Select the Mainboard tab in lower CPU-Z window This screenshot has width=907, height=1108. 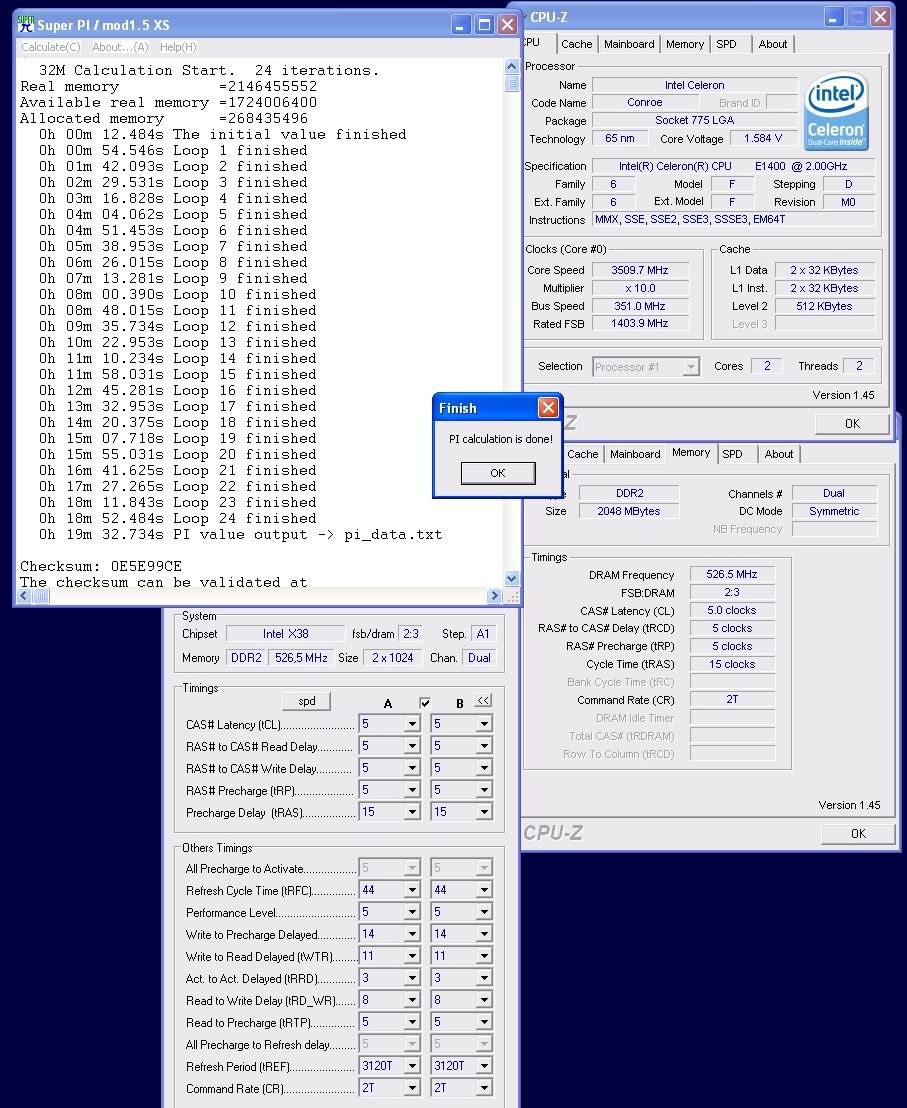635,454
